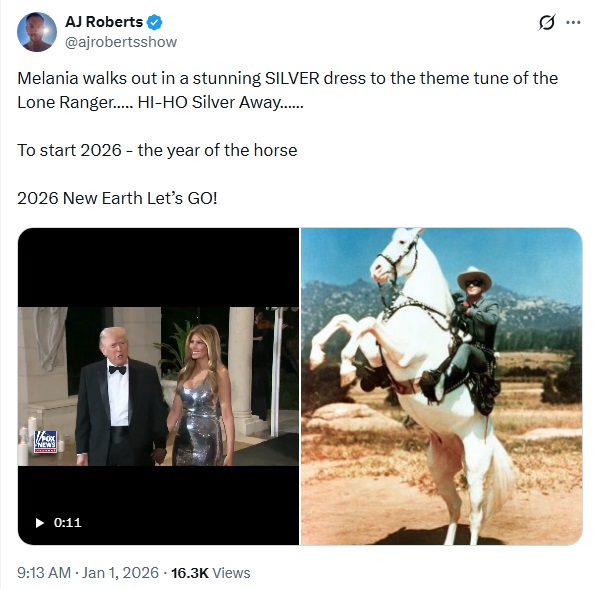This screenshot has width=598, height=589.
Task: Click the 0:11 video duration label
Action: tap(68, 523)
